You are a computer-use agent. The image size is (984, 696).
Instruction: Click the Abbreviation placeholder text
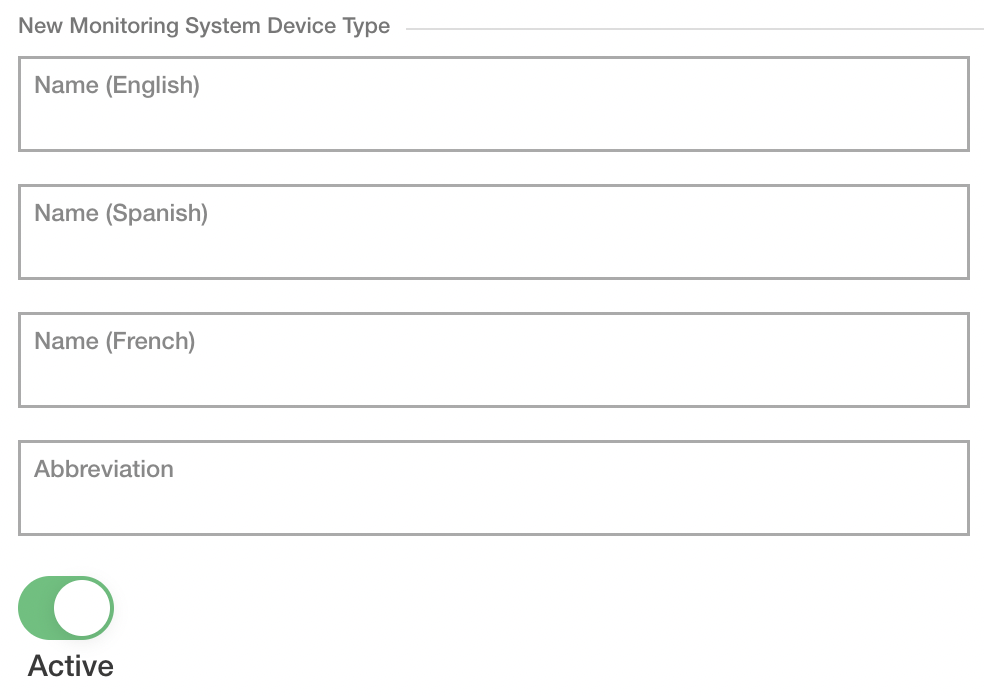coord(104,469)
